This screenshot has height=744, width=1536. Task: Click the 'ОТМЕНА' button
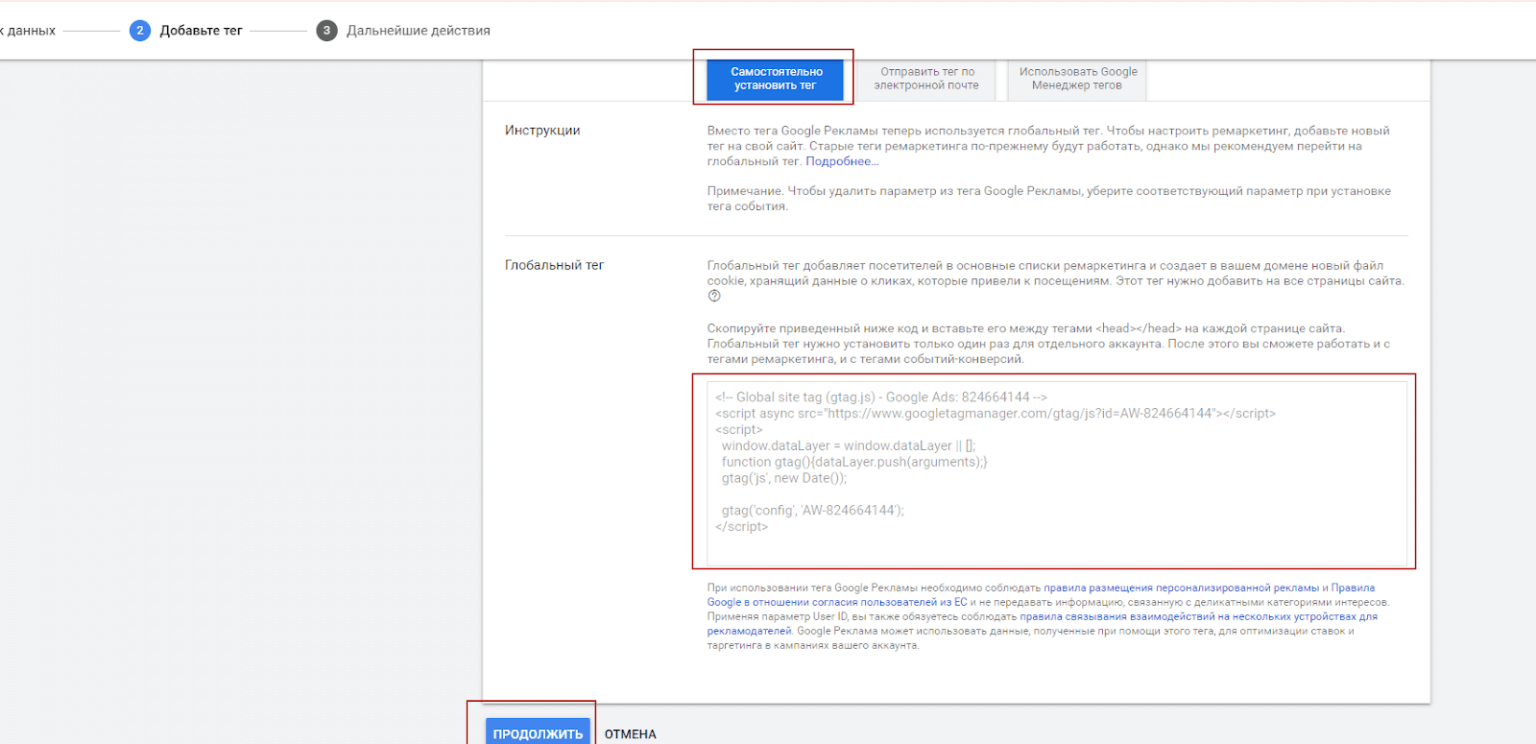coord(630,734)
